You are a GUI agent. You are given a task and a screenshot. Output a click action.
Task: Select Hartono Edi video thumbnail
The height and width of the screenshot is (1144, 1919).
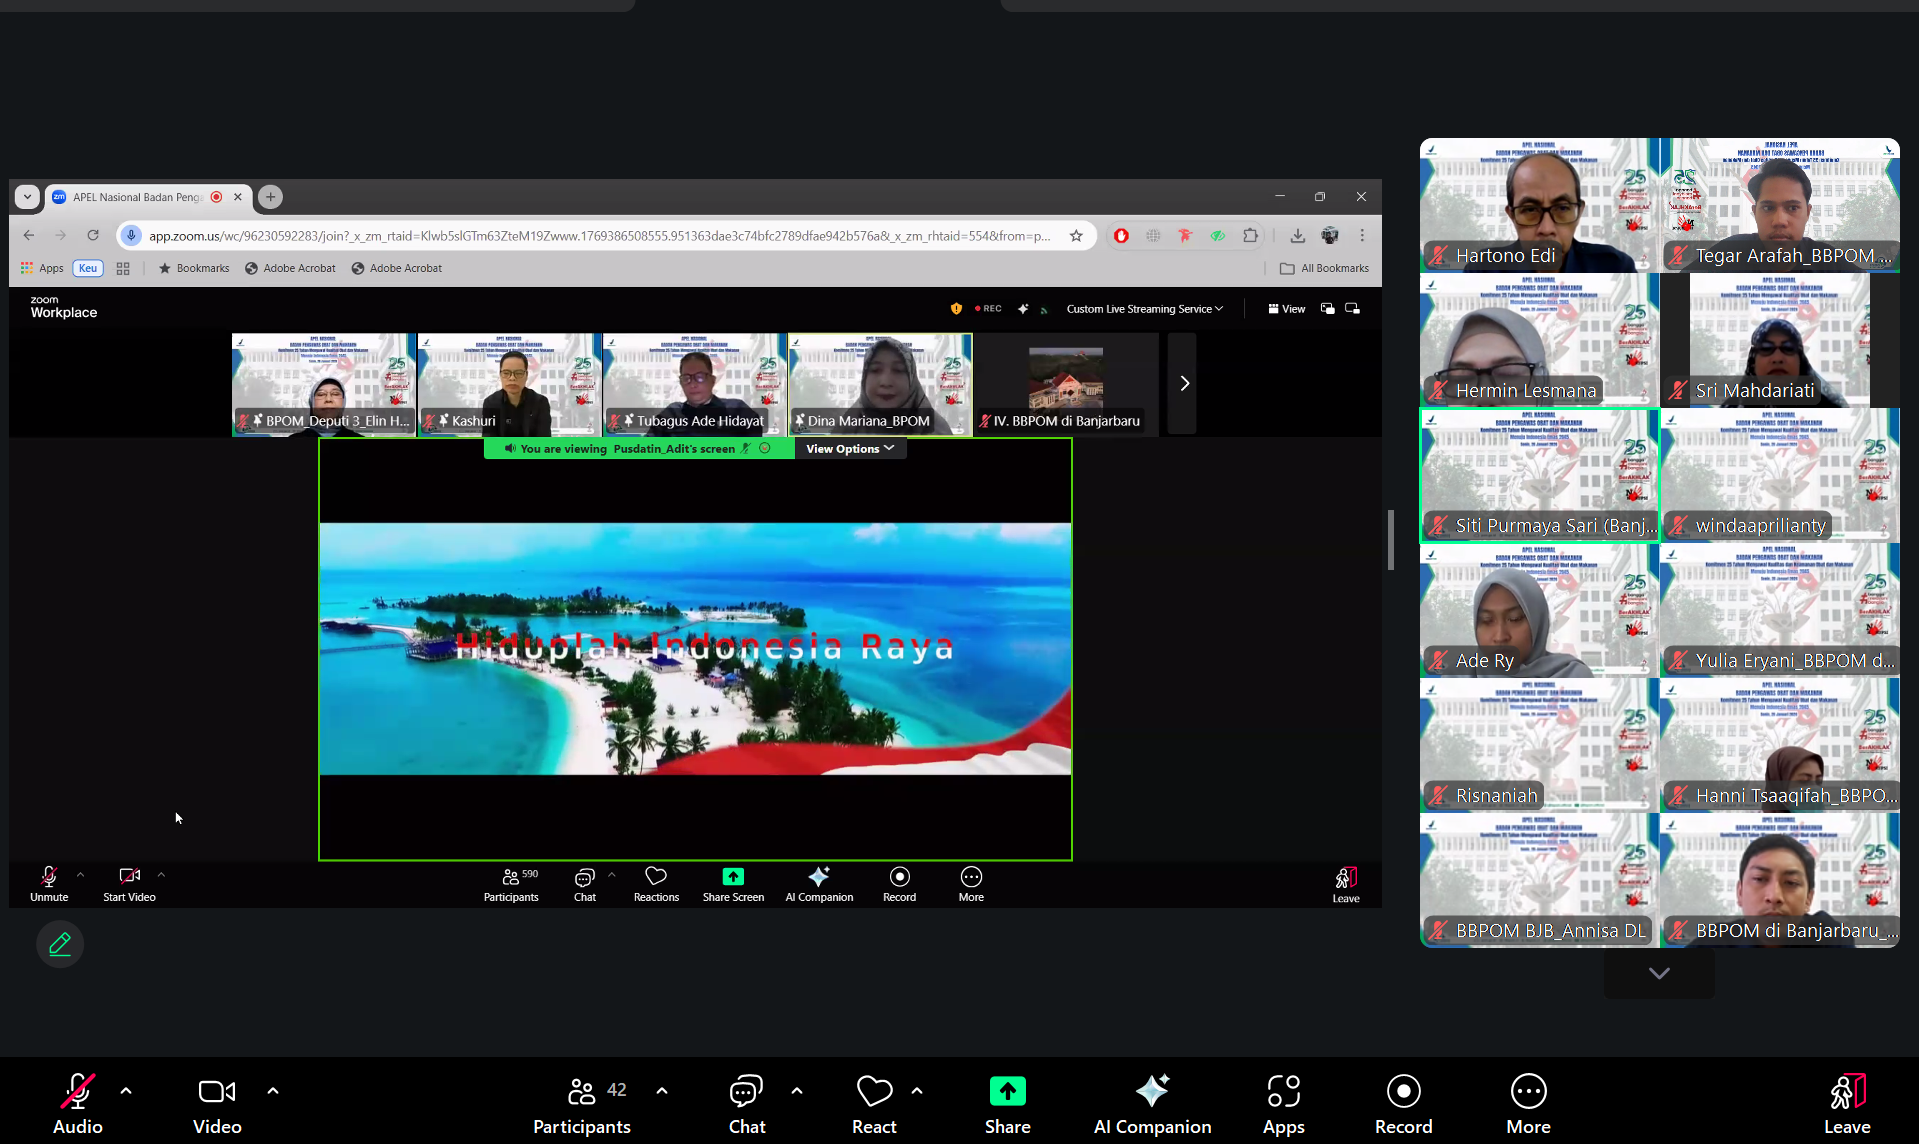pyautogui.click(x=1539, y=205)
